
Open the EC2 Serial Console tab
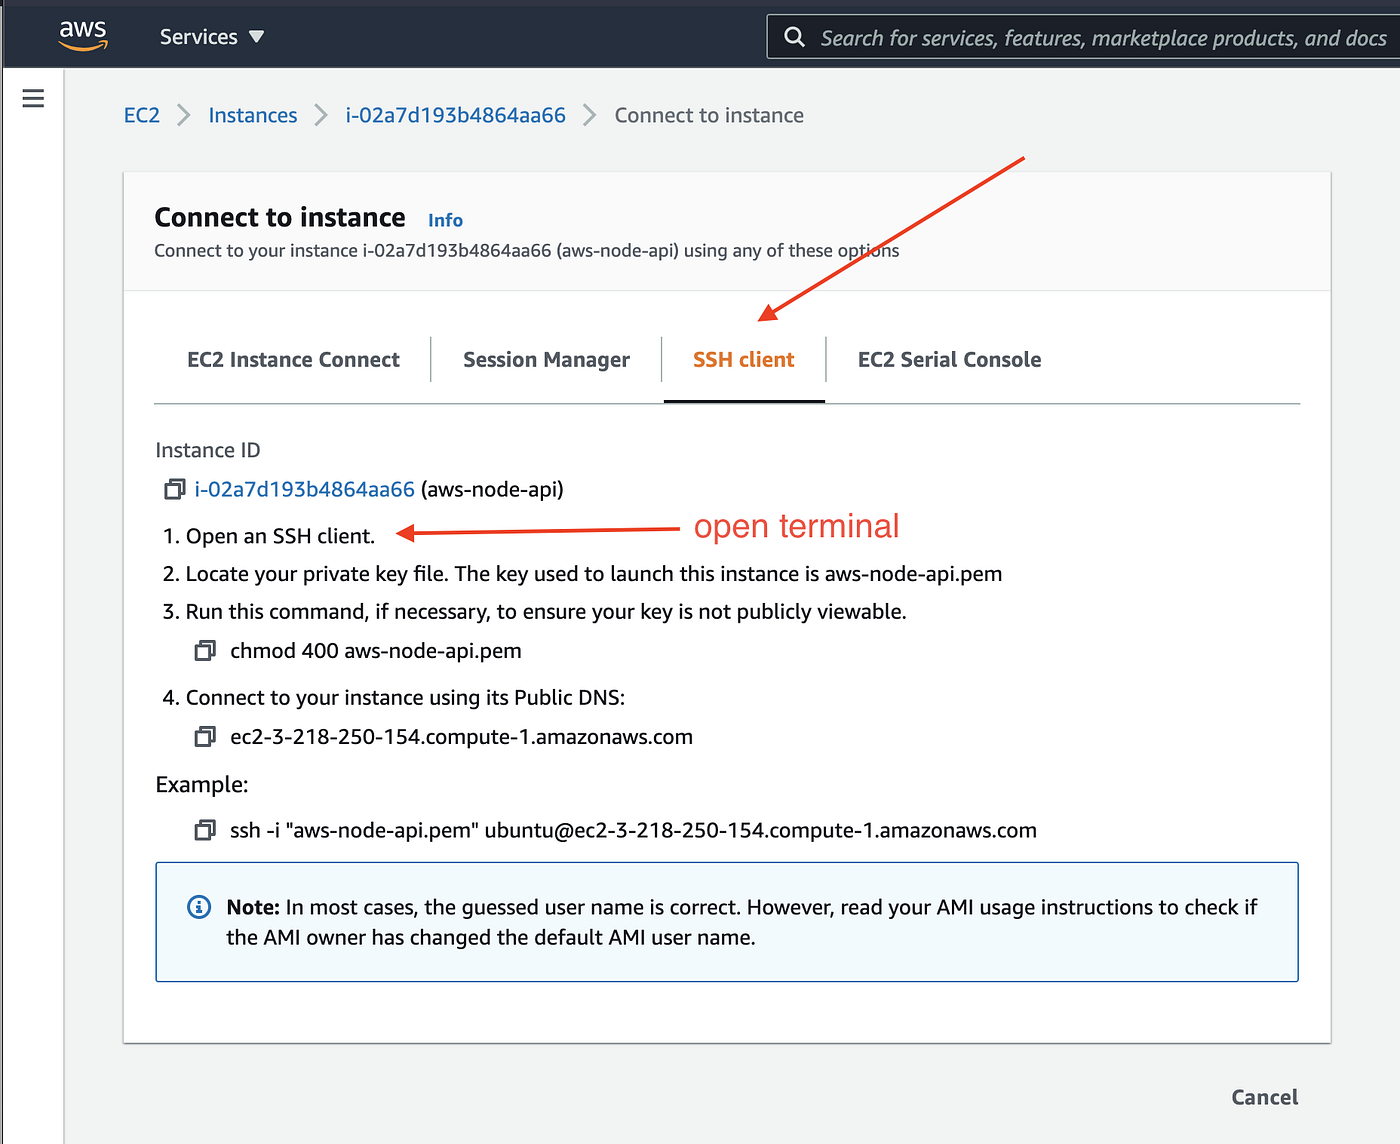[948, 359]
